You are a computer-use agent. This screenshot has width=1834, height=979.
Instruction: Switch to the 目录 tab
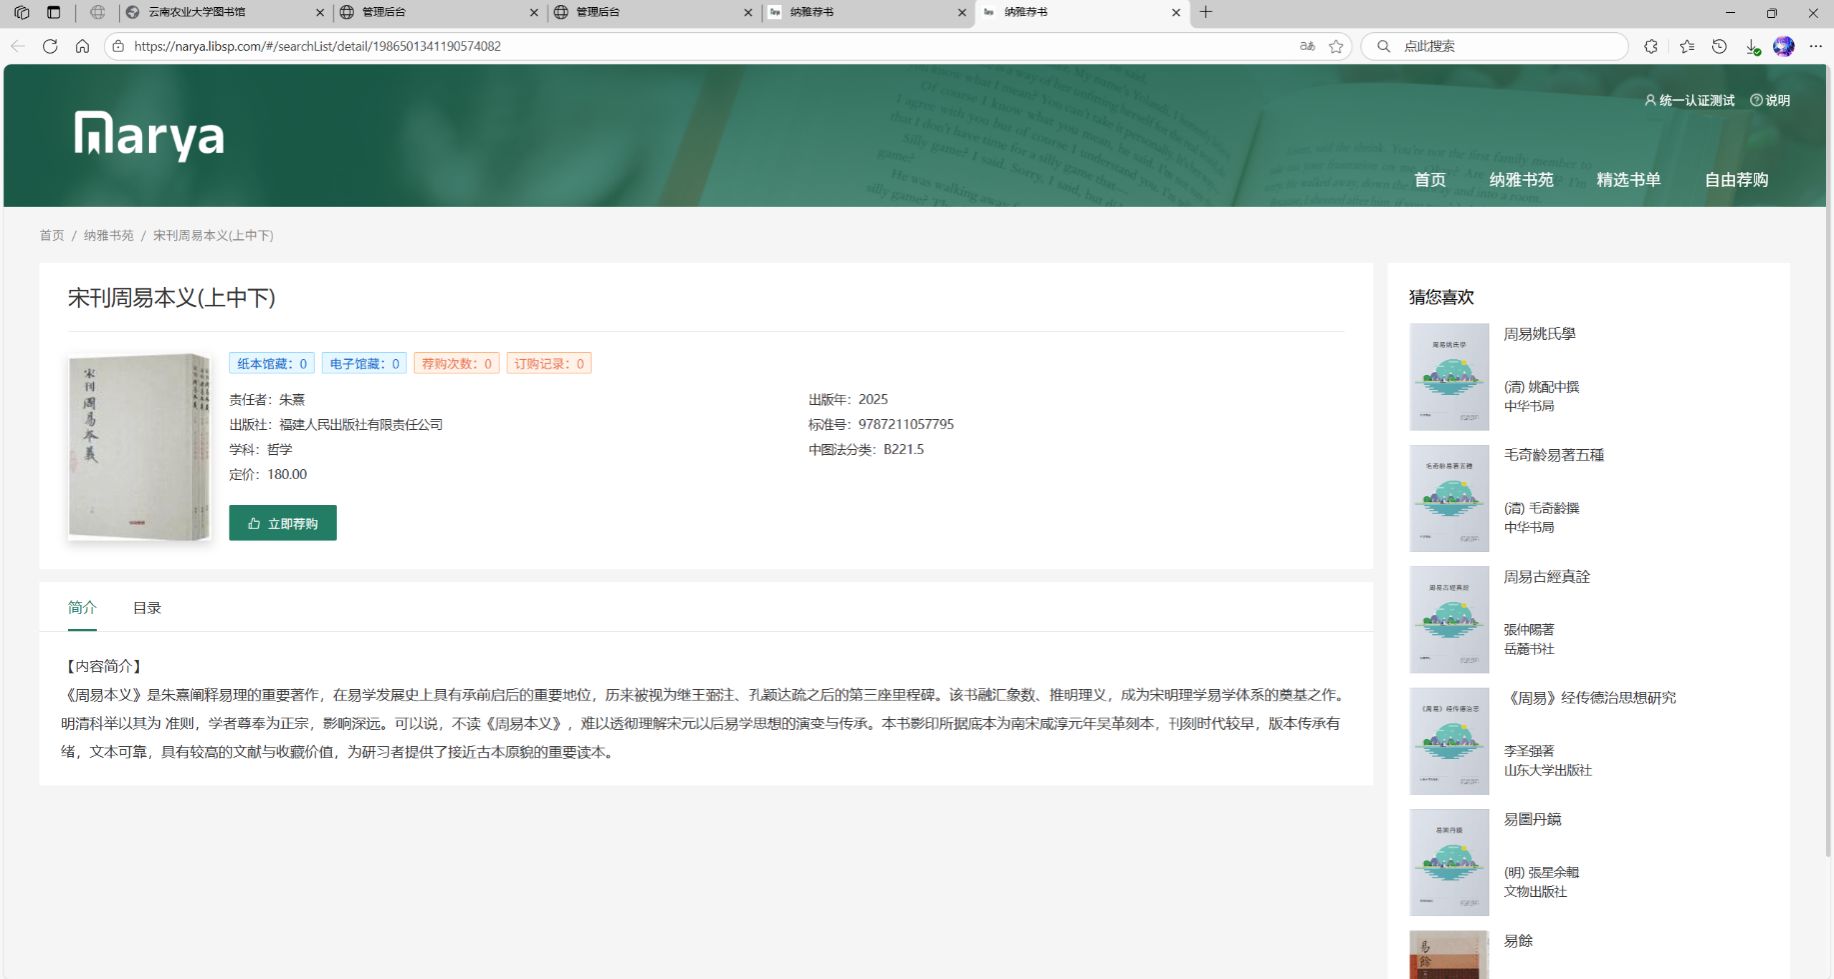(147, 608)
